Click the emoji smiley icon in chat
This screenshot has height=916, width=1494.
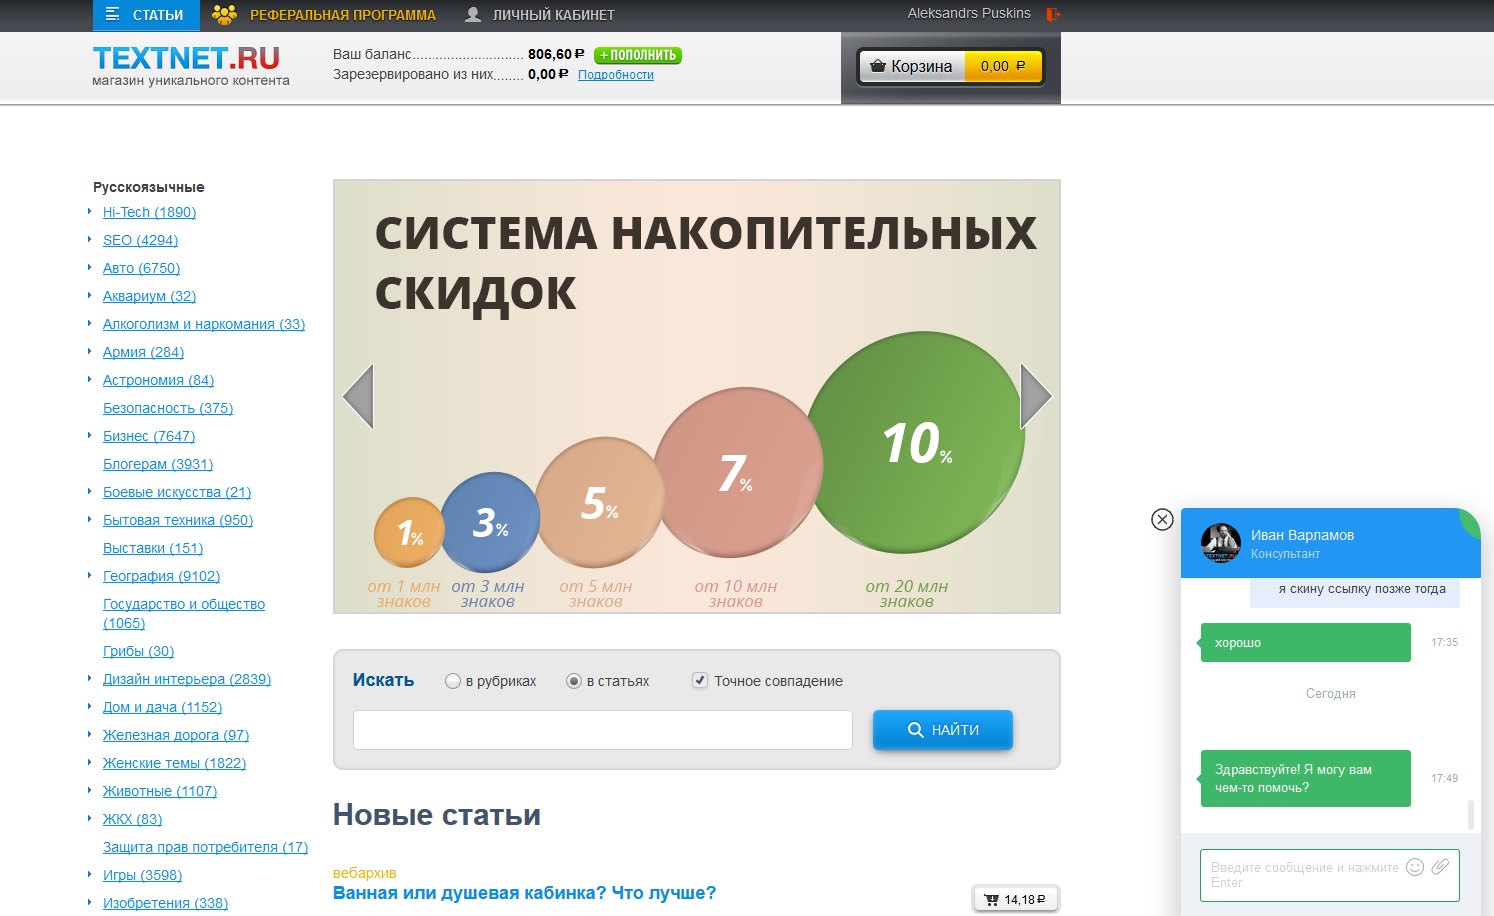[x=1414, y=867]
